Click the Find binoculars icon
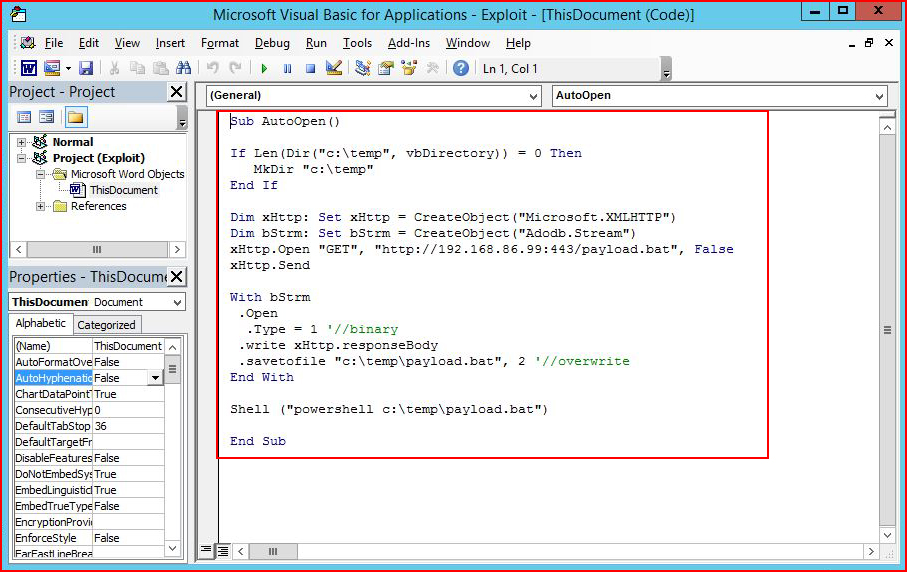The image size is (907, 572). (183, 68)
